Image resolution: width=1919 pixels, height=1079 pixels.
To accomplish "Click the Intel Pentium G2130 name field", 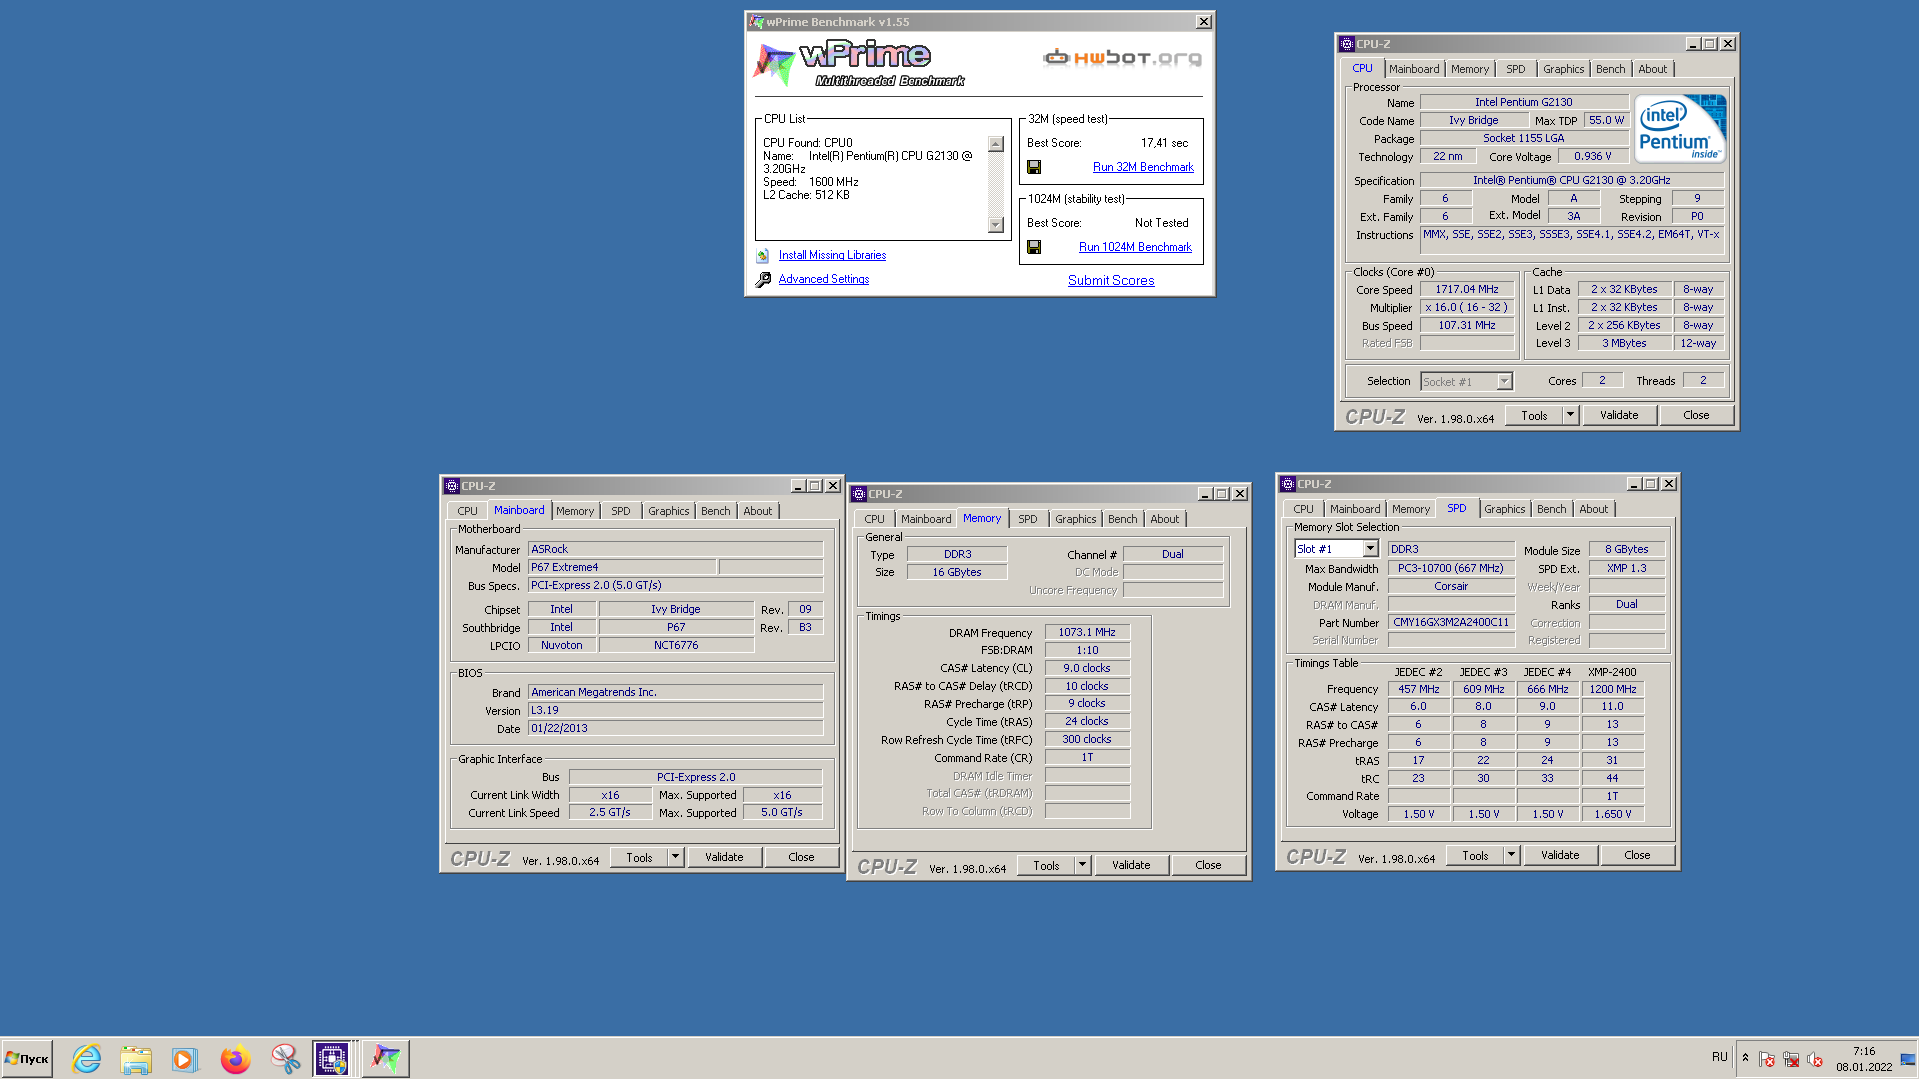I will pyautogui.click(x=1523, y=102).
